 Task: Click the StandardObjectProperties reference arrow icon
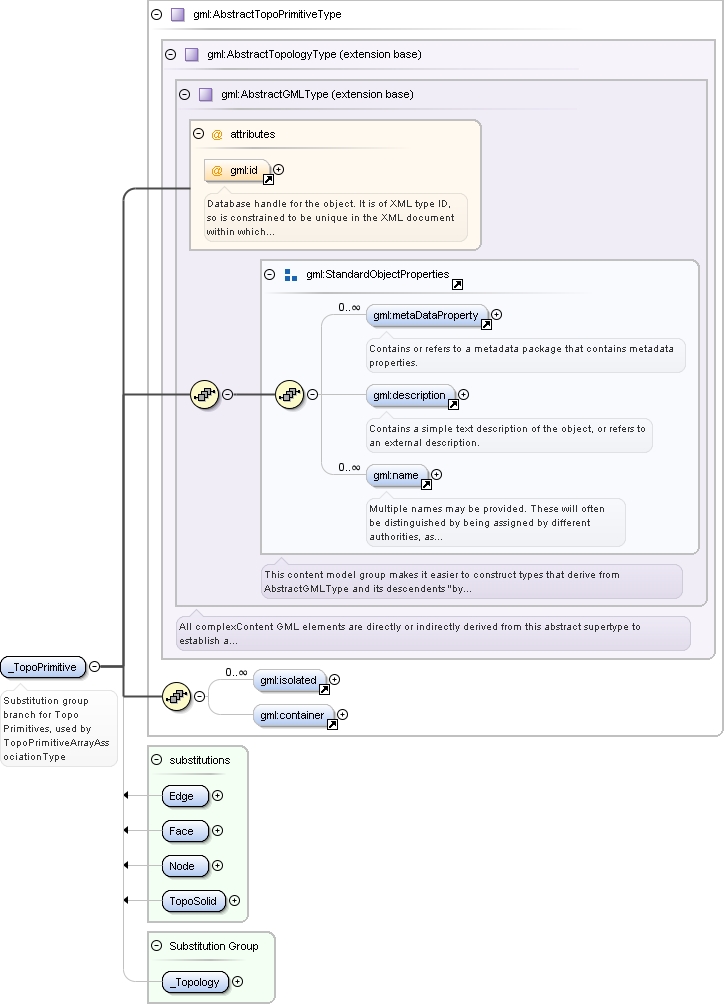coord(457,285)
